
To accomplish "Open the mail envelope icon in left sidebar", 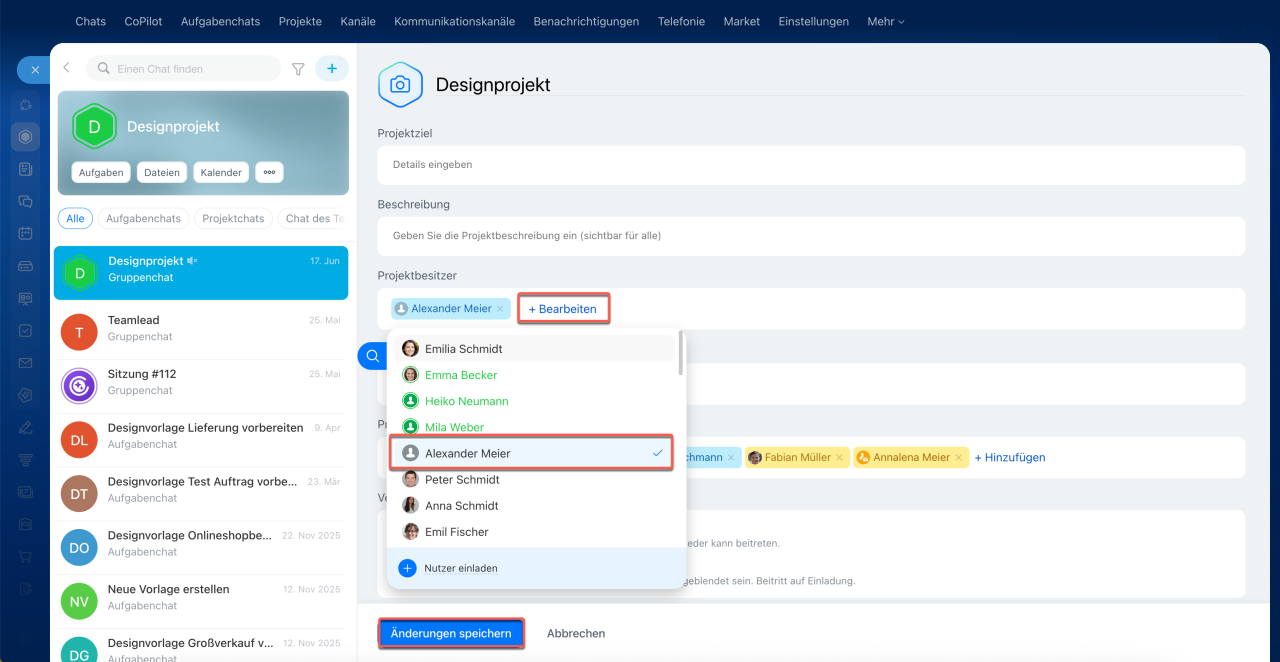I will click(x=26, y=362).
